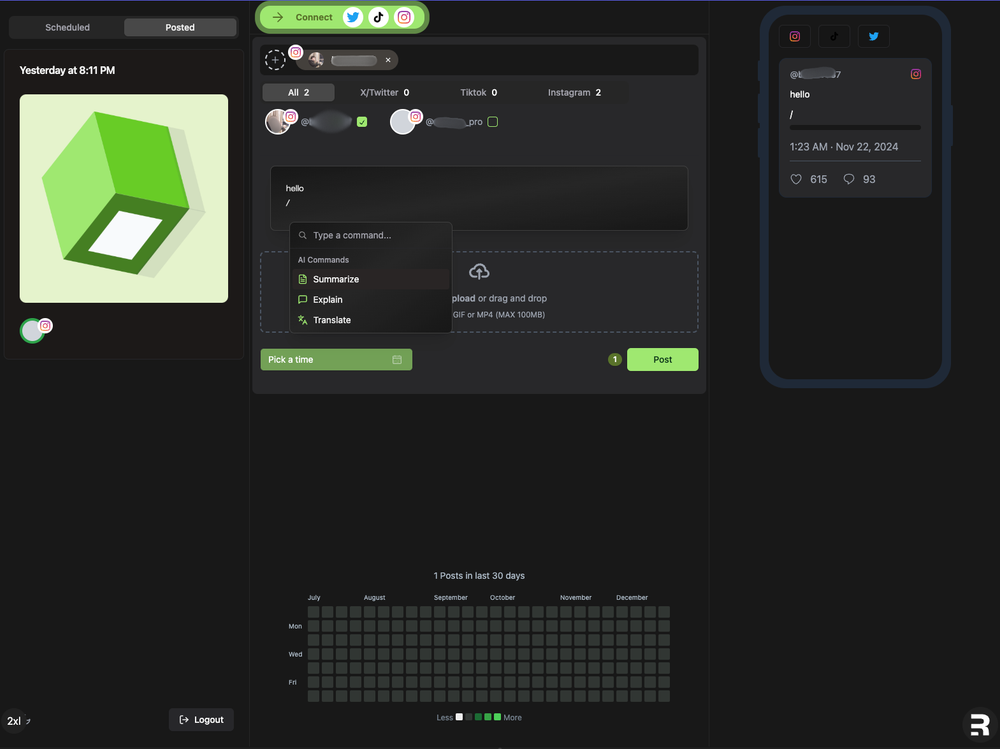Enable the second account ending in pro
The image size is (1000, 749).
(492, 120)
